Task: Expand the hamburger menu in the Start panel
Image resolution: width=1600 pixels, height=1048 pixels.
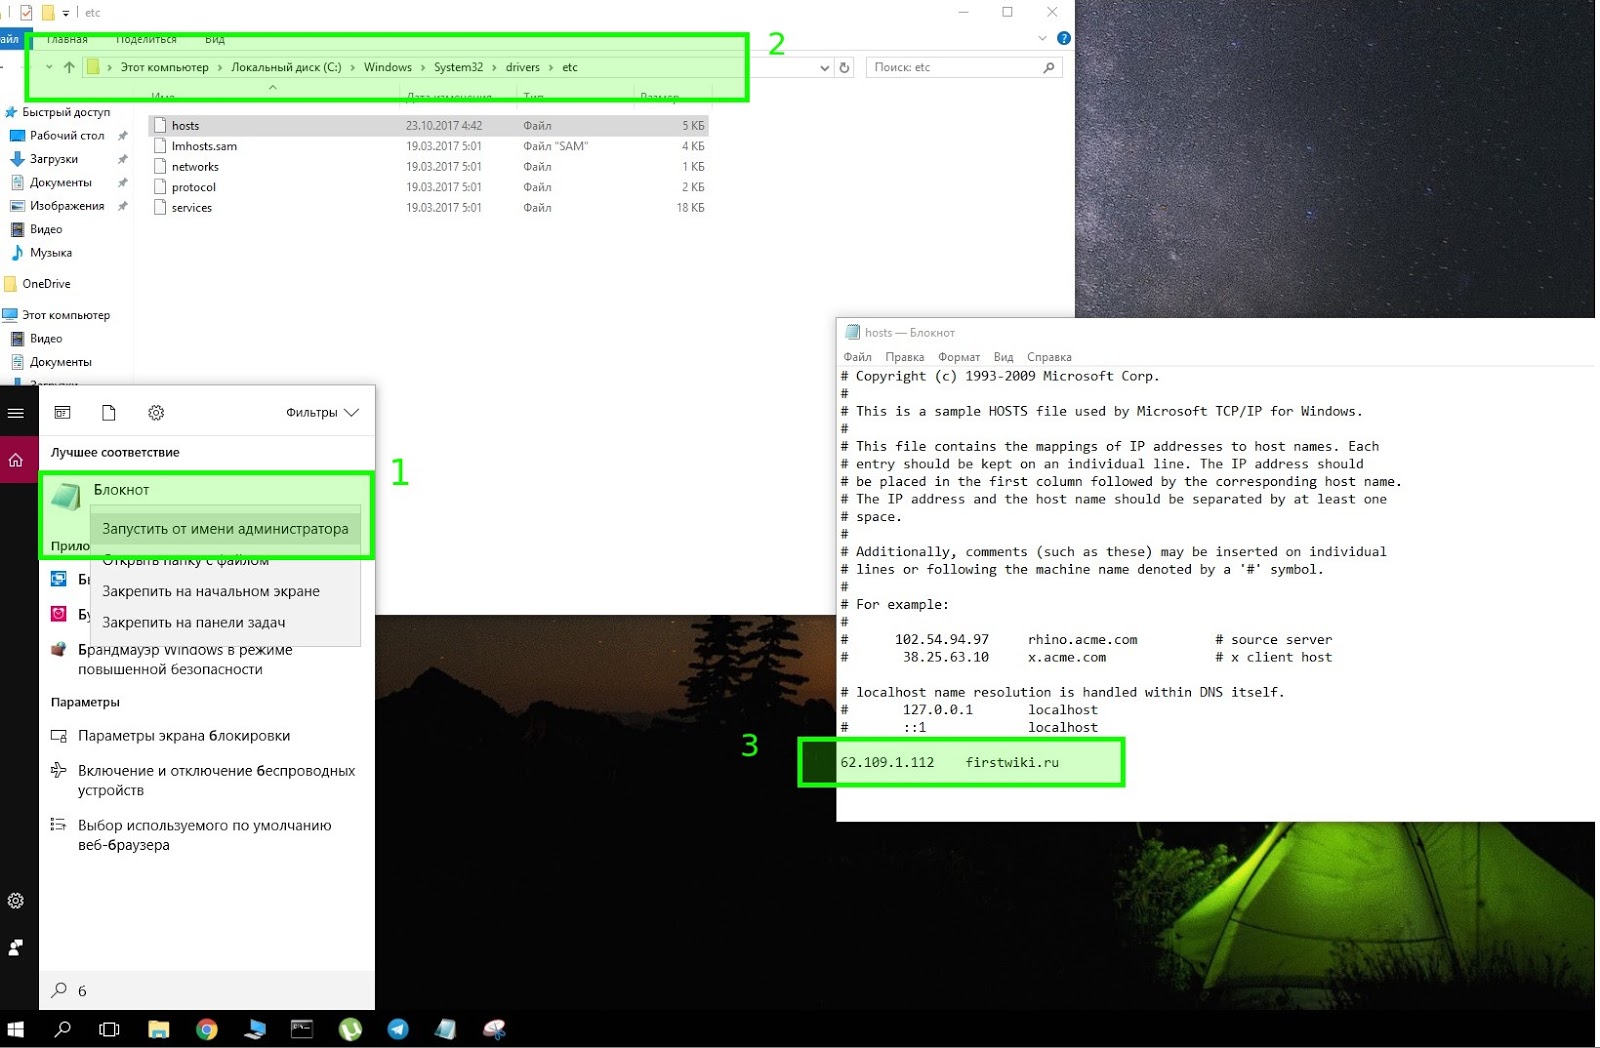Action: pyautogui.click(x=16, y=413)
